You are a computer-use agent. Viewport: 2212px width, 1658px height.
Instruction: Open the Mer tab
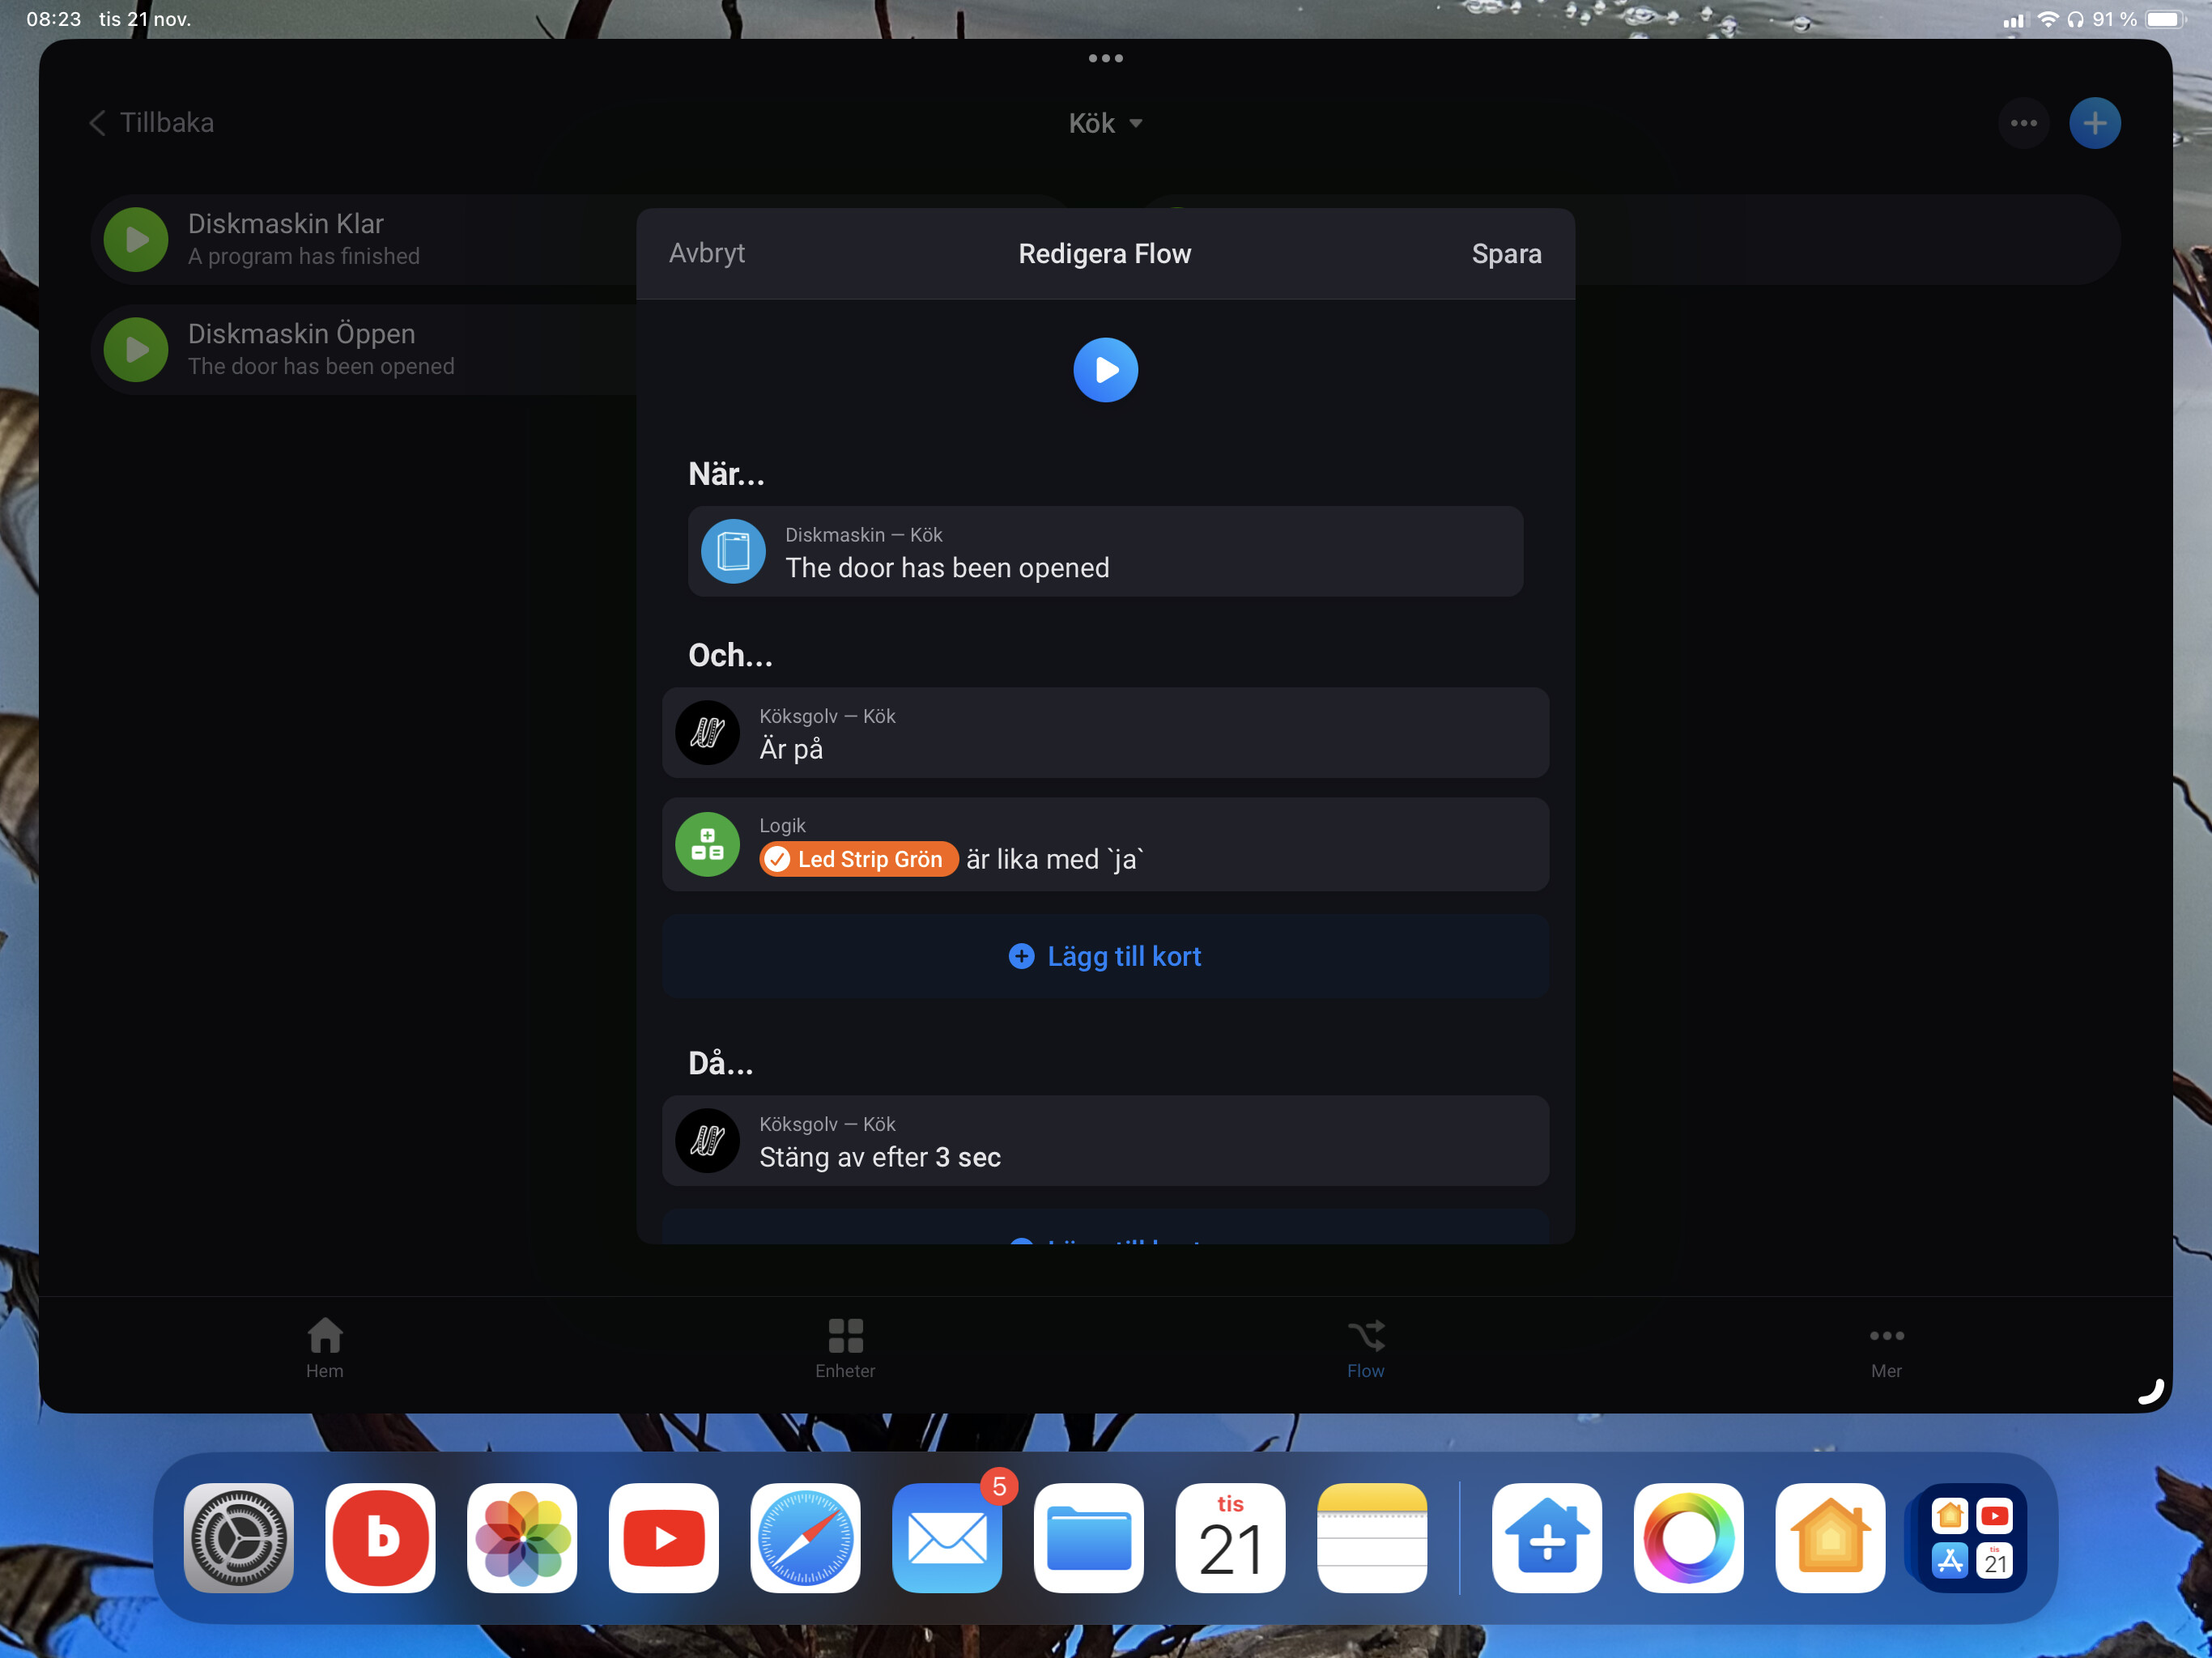point(1886,1347)
